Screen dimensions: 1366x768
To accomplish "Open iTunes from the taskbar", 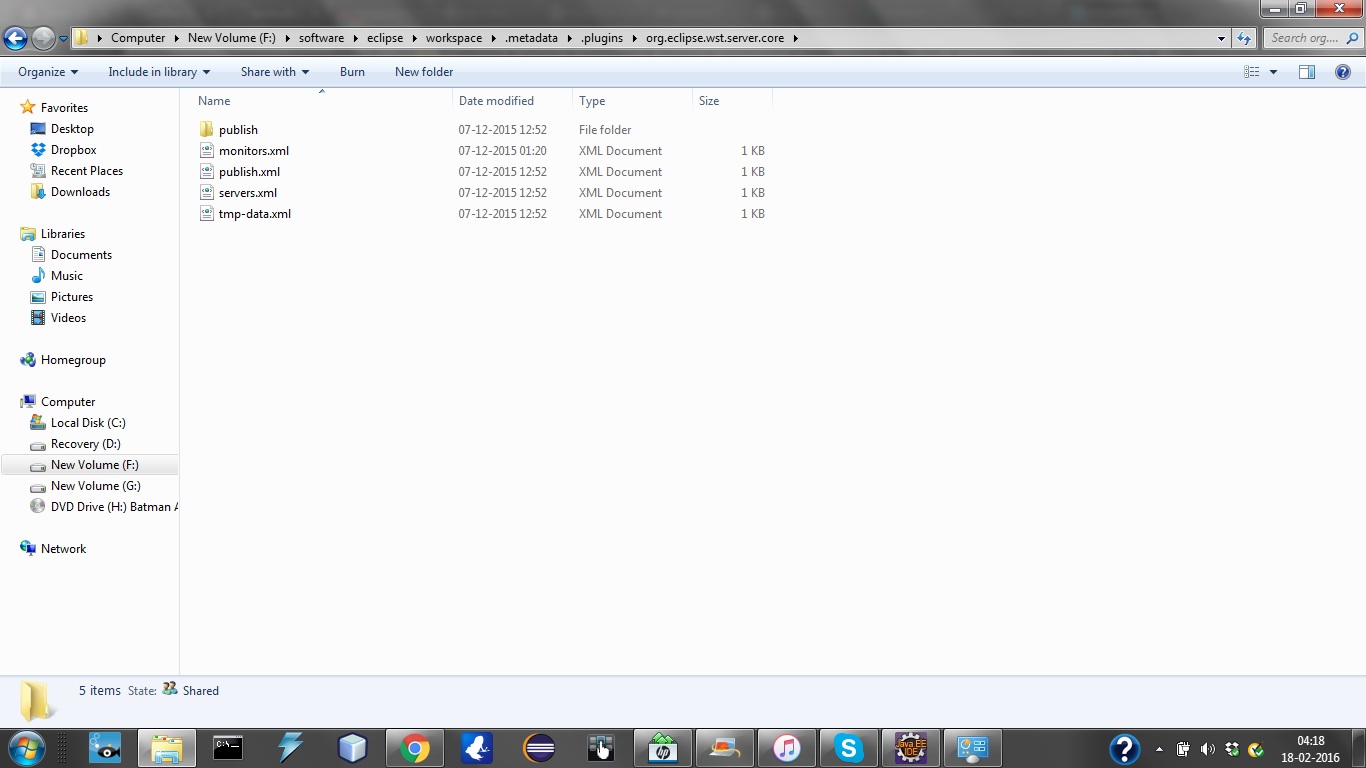I will 786,748.
